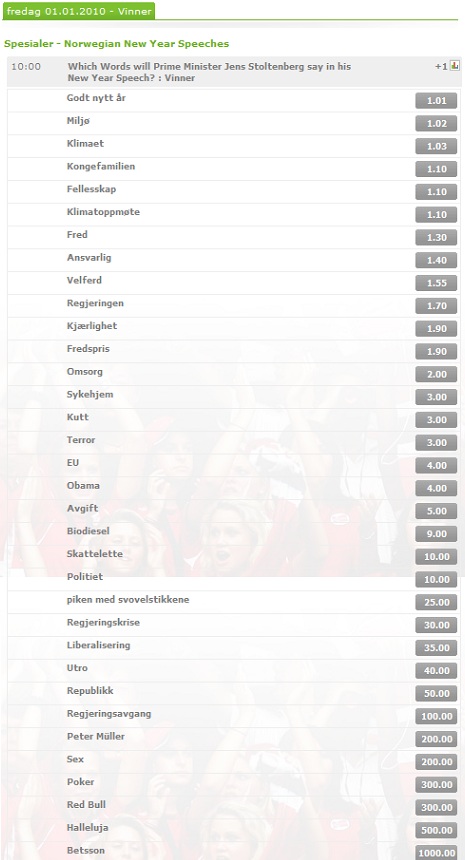Bet on Republikk at 50.00

[436, 693]
